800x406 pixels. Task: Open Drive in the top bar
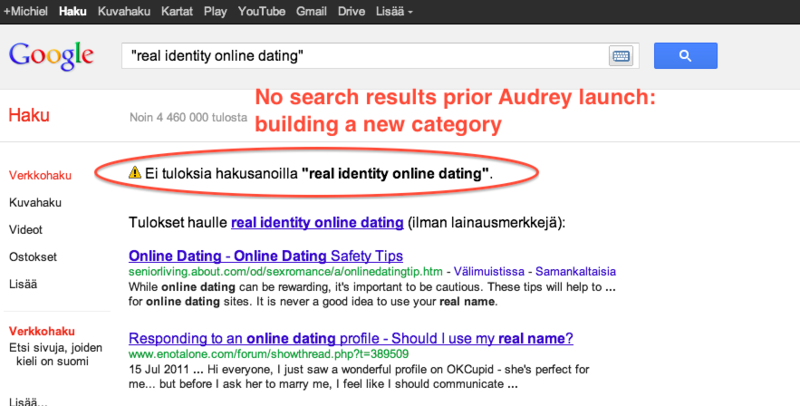pos(351,11)
